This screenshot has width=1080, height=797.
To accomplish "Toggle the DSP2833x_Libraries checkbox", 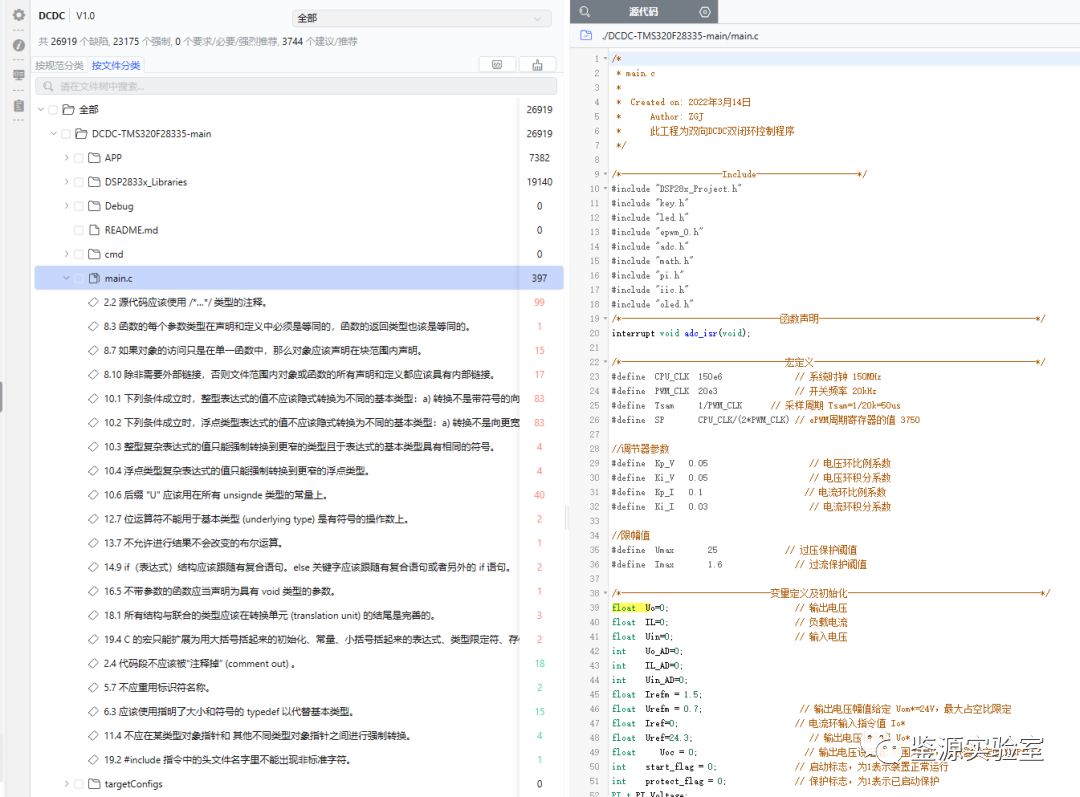I will pos(80,182).
